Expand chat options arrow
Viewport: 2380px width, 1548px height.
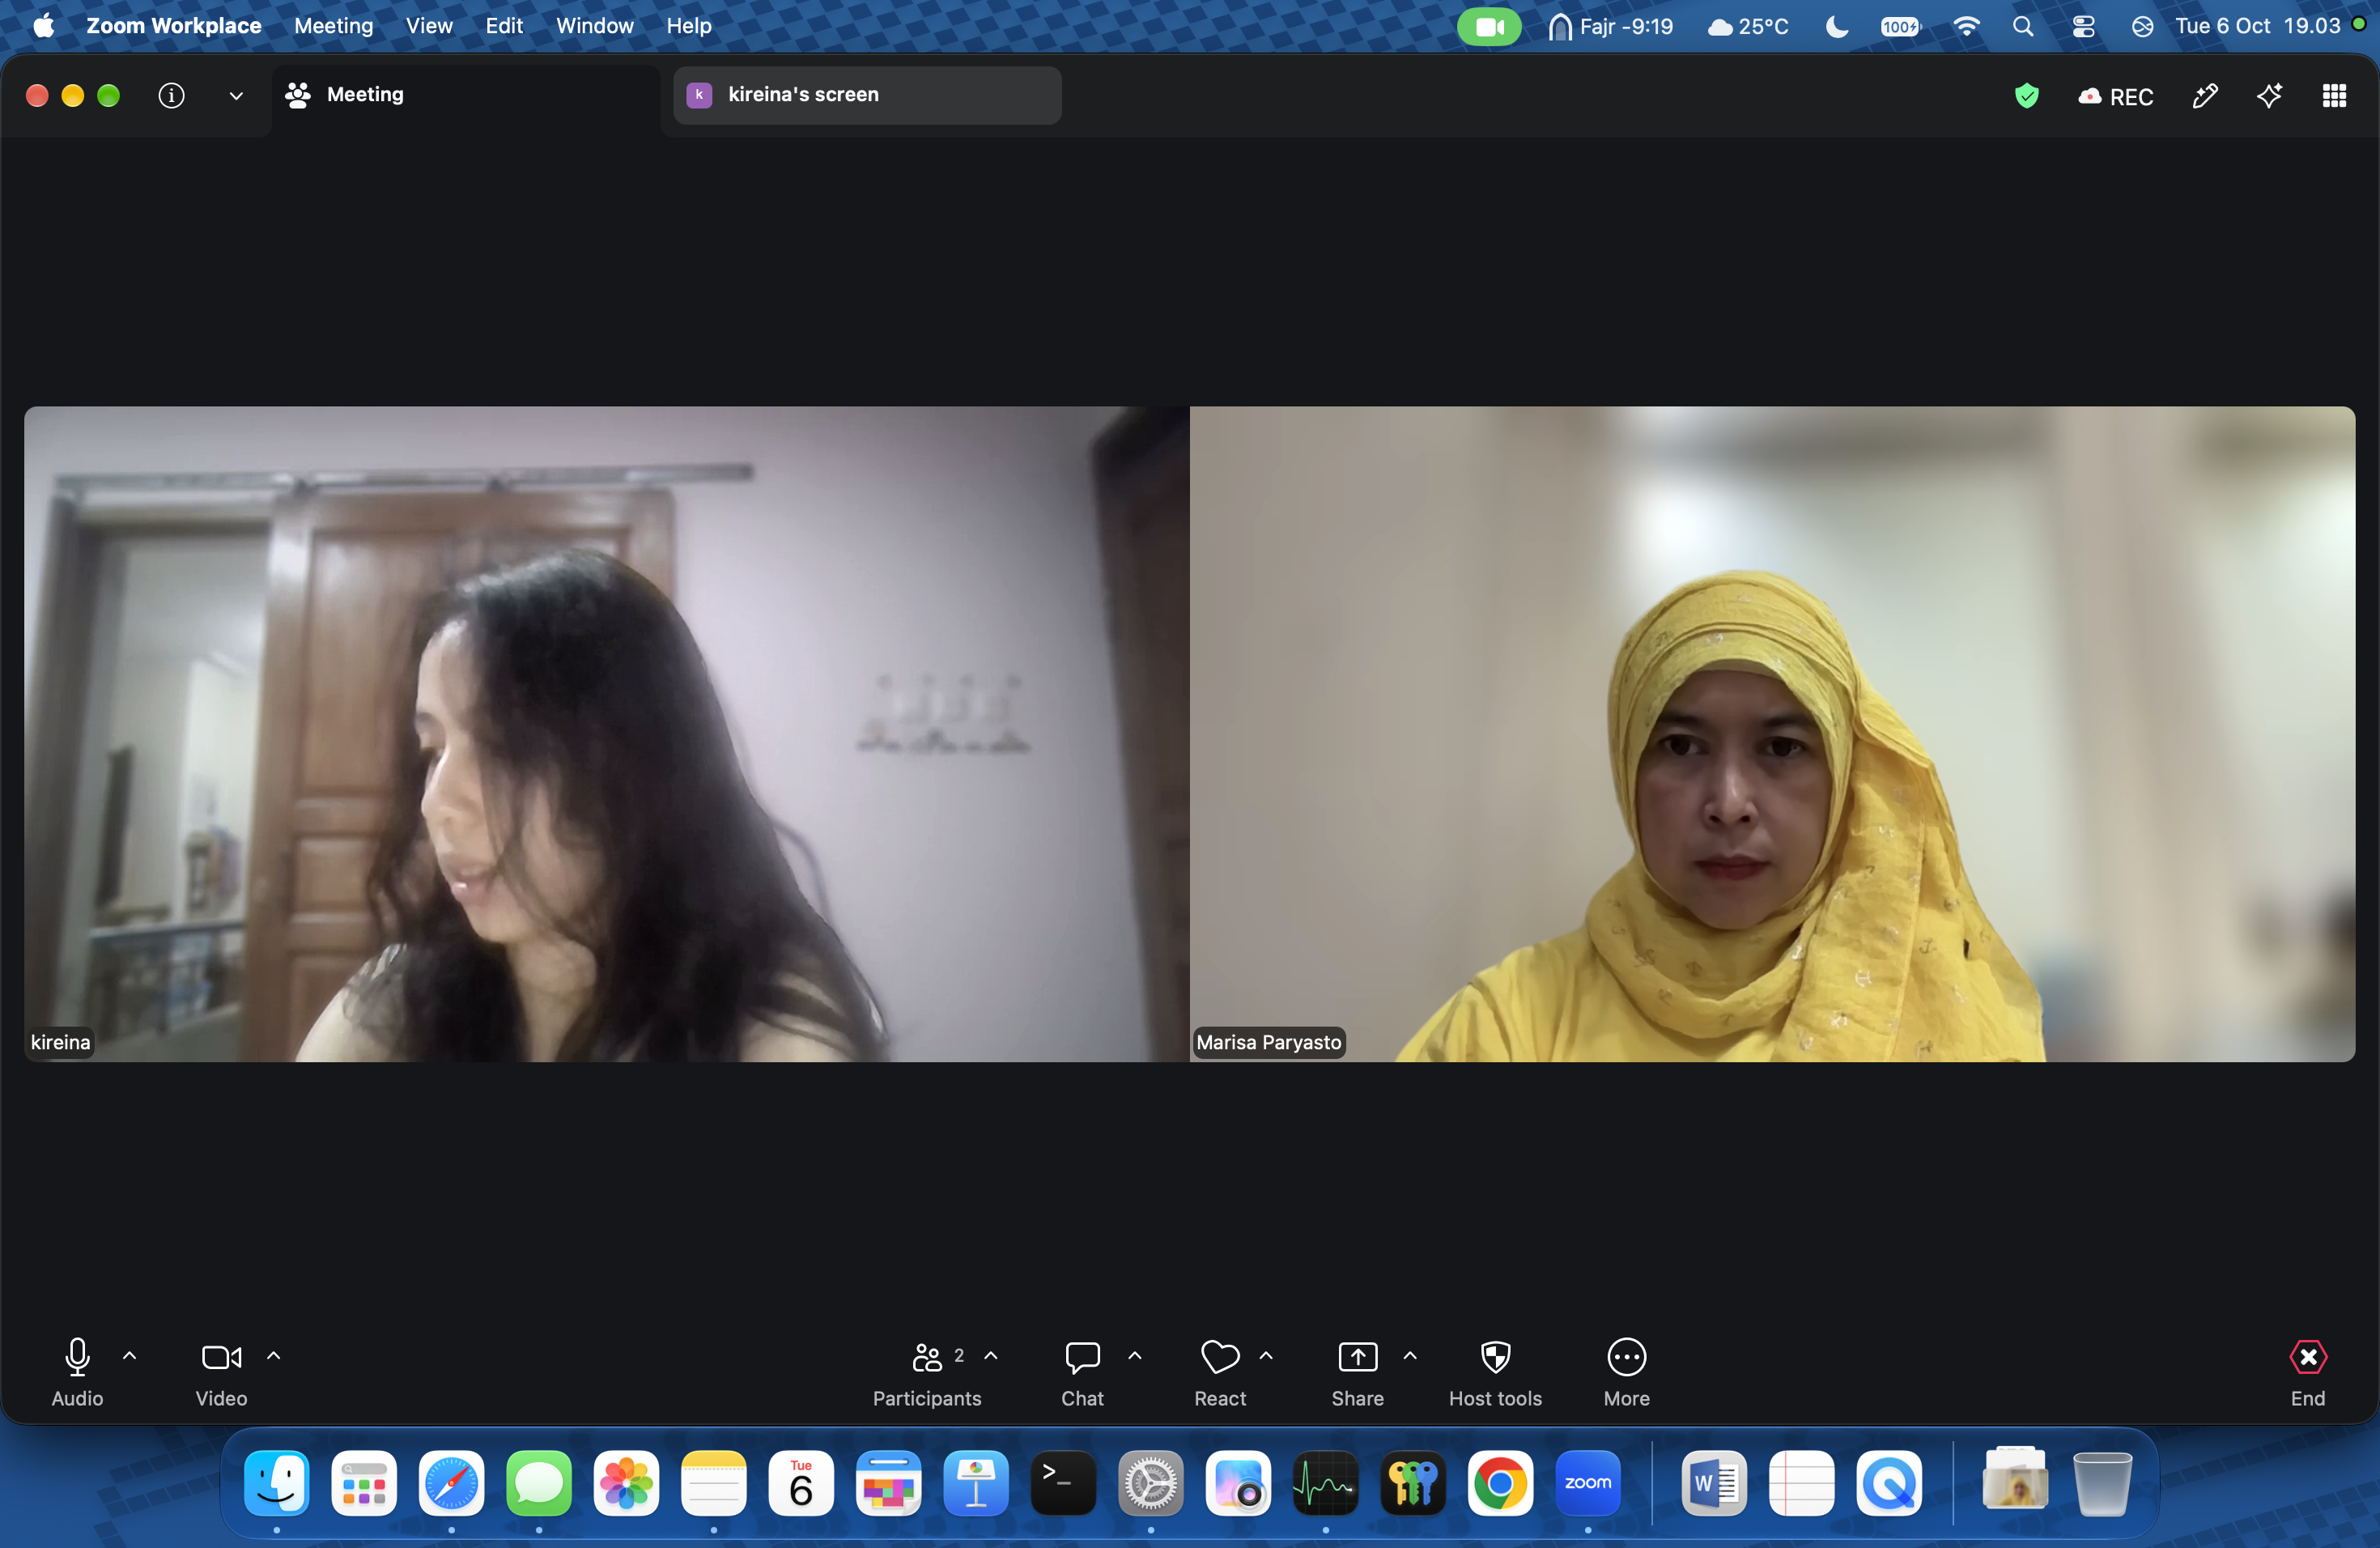coord(1135,1356)
